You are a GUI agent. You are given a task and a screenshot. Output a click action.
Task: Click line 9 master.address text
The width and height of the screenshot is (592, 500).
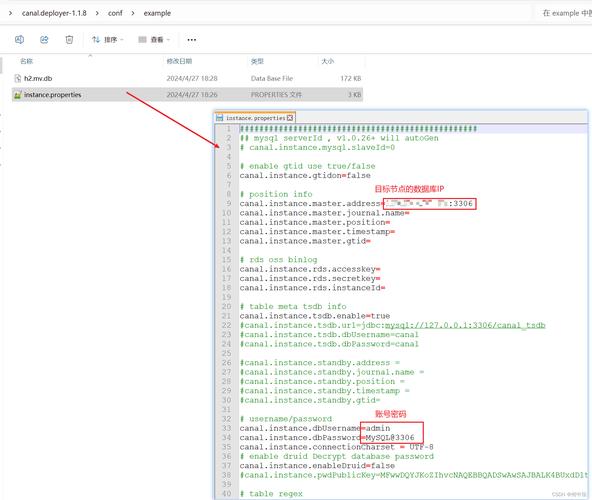pyautogui.click(x=310, y=204)
